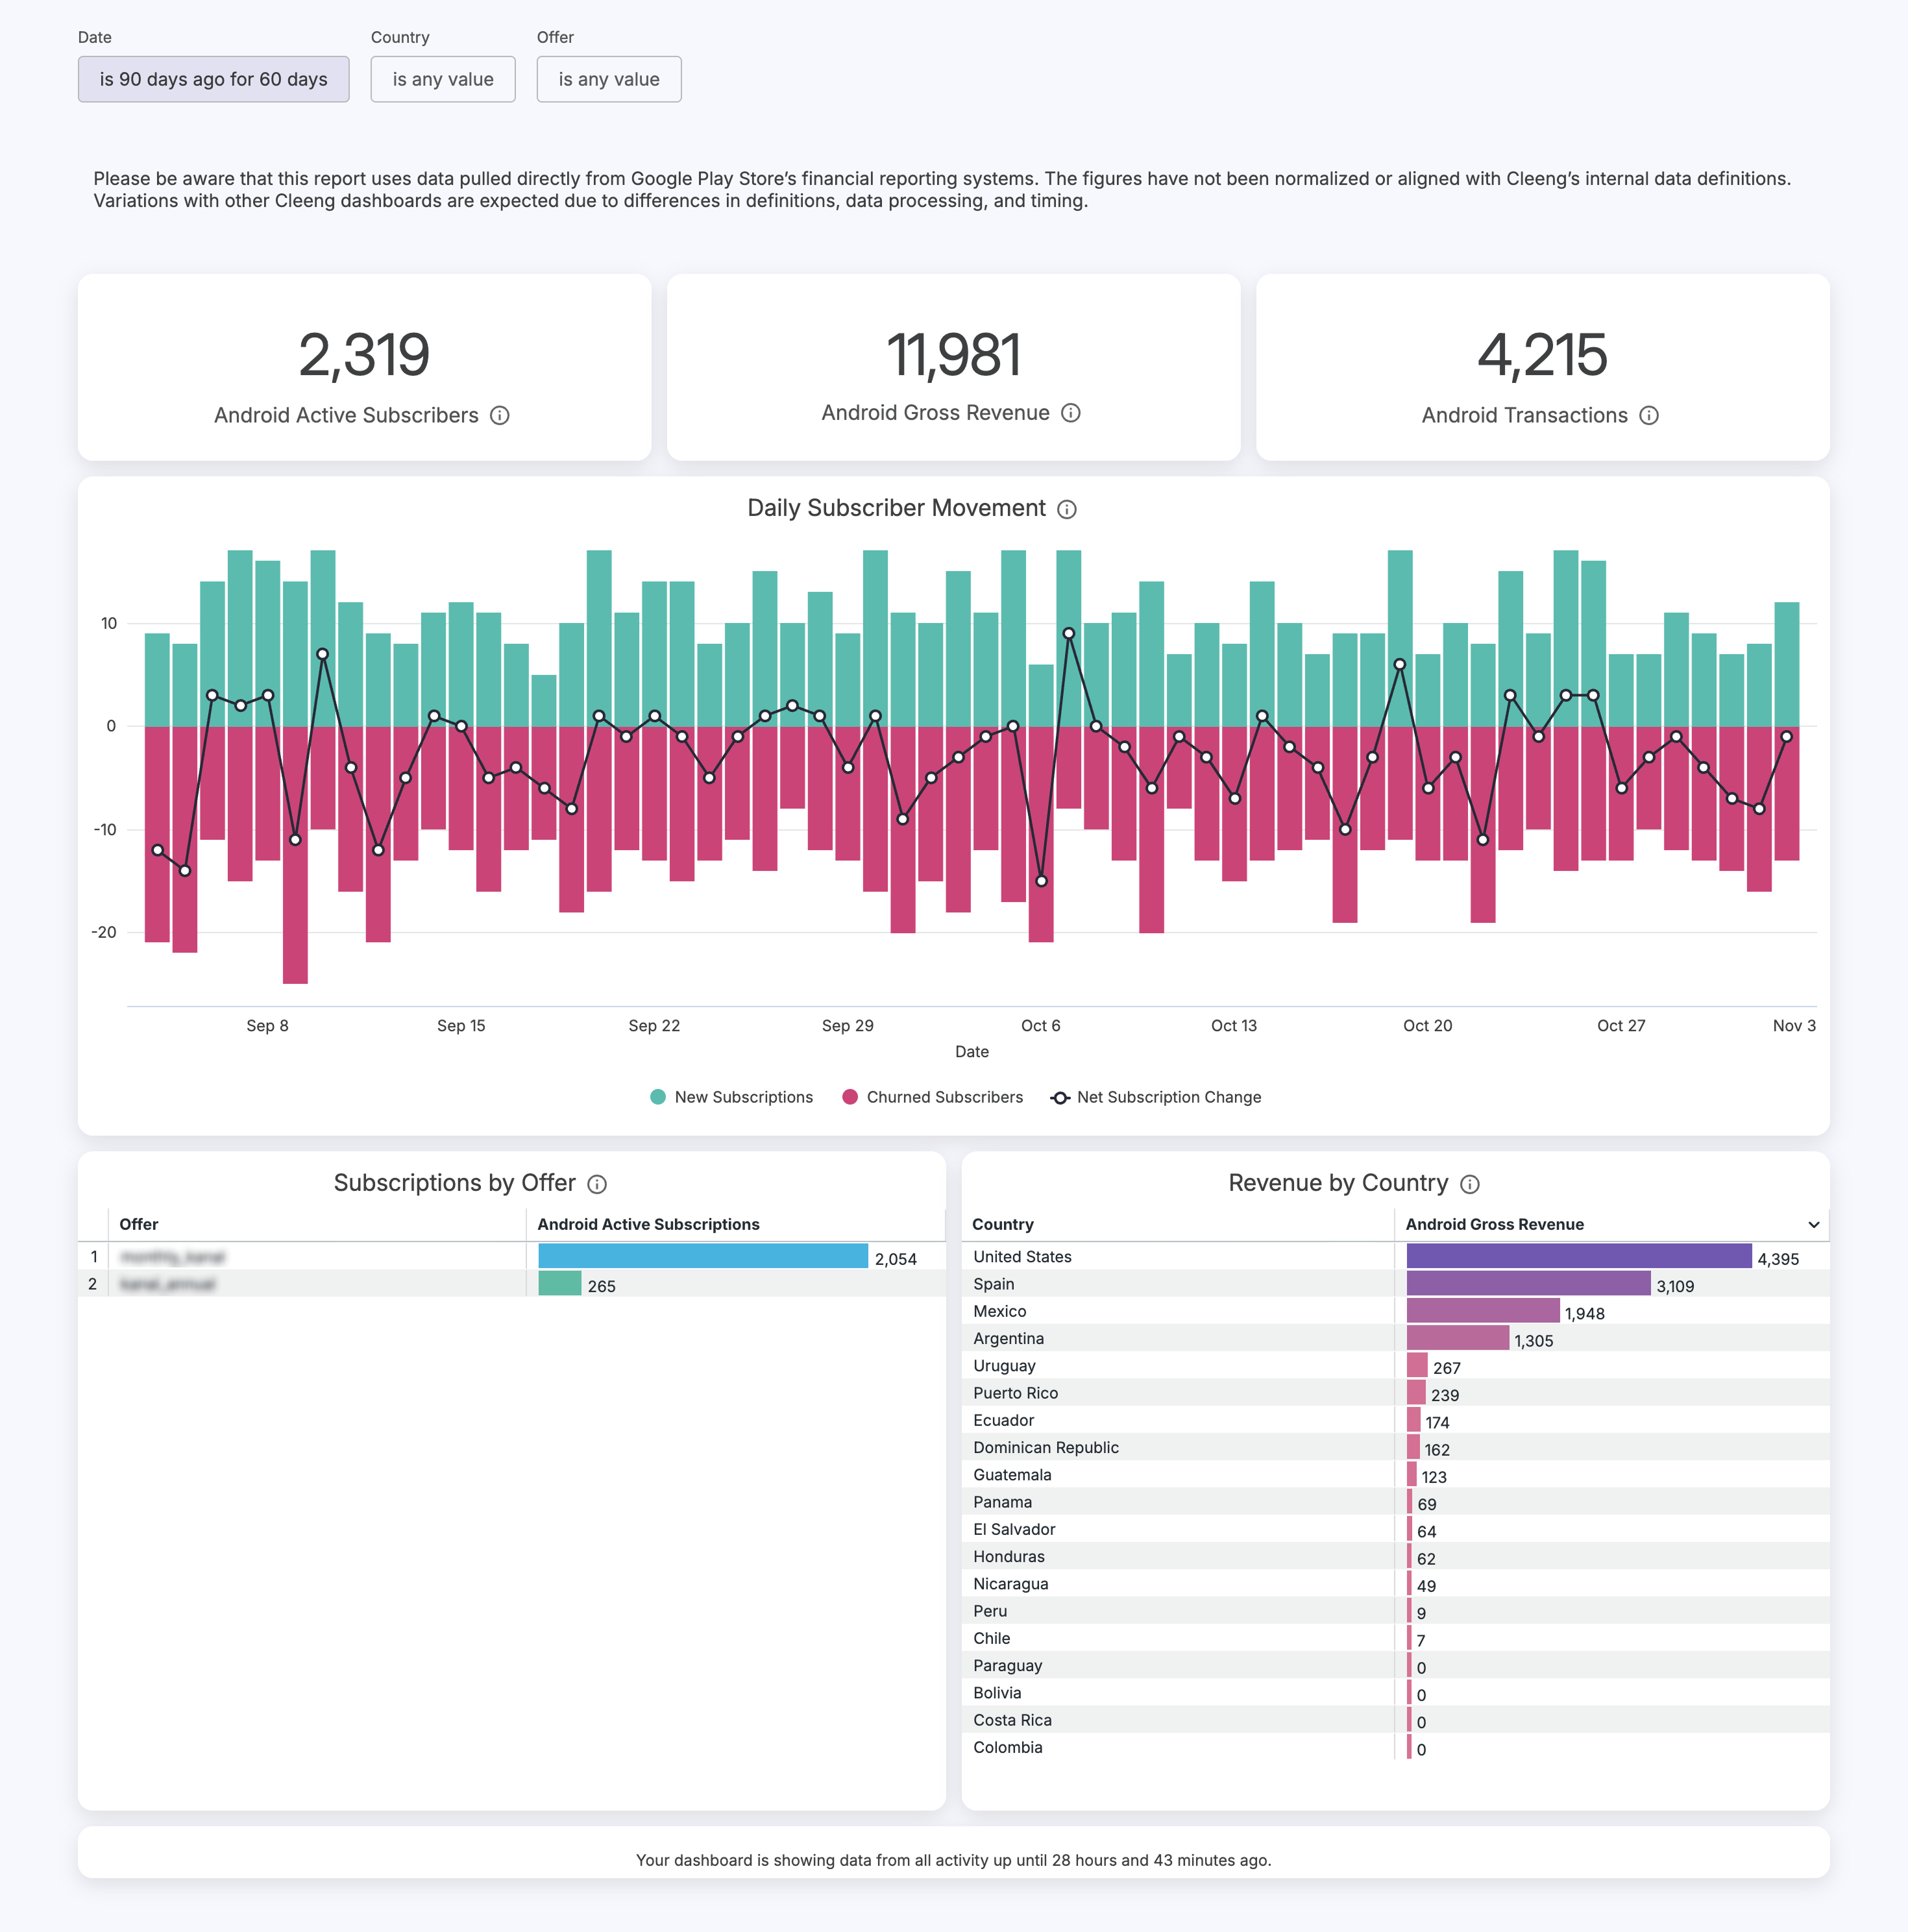The width and height of the screenshot is (1908, 1932).
Task: Click Nicaragua country row
Action: coord(1396,1583)
